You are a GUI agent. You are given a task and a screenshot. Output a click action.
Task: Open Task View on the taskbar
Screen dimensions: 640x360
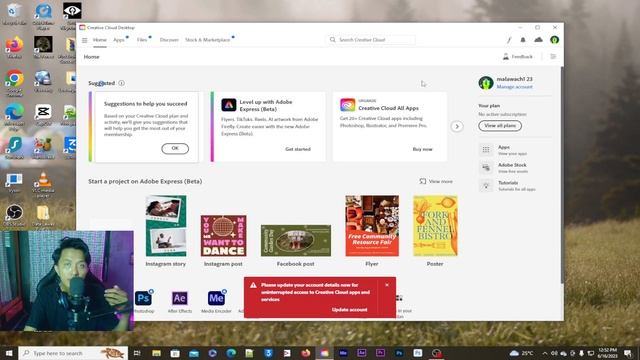(x=137, y=353)
